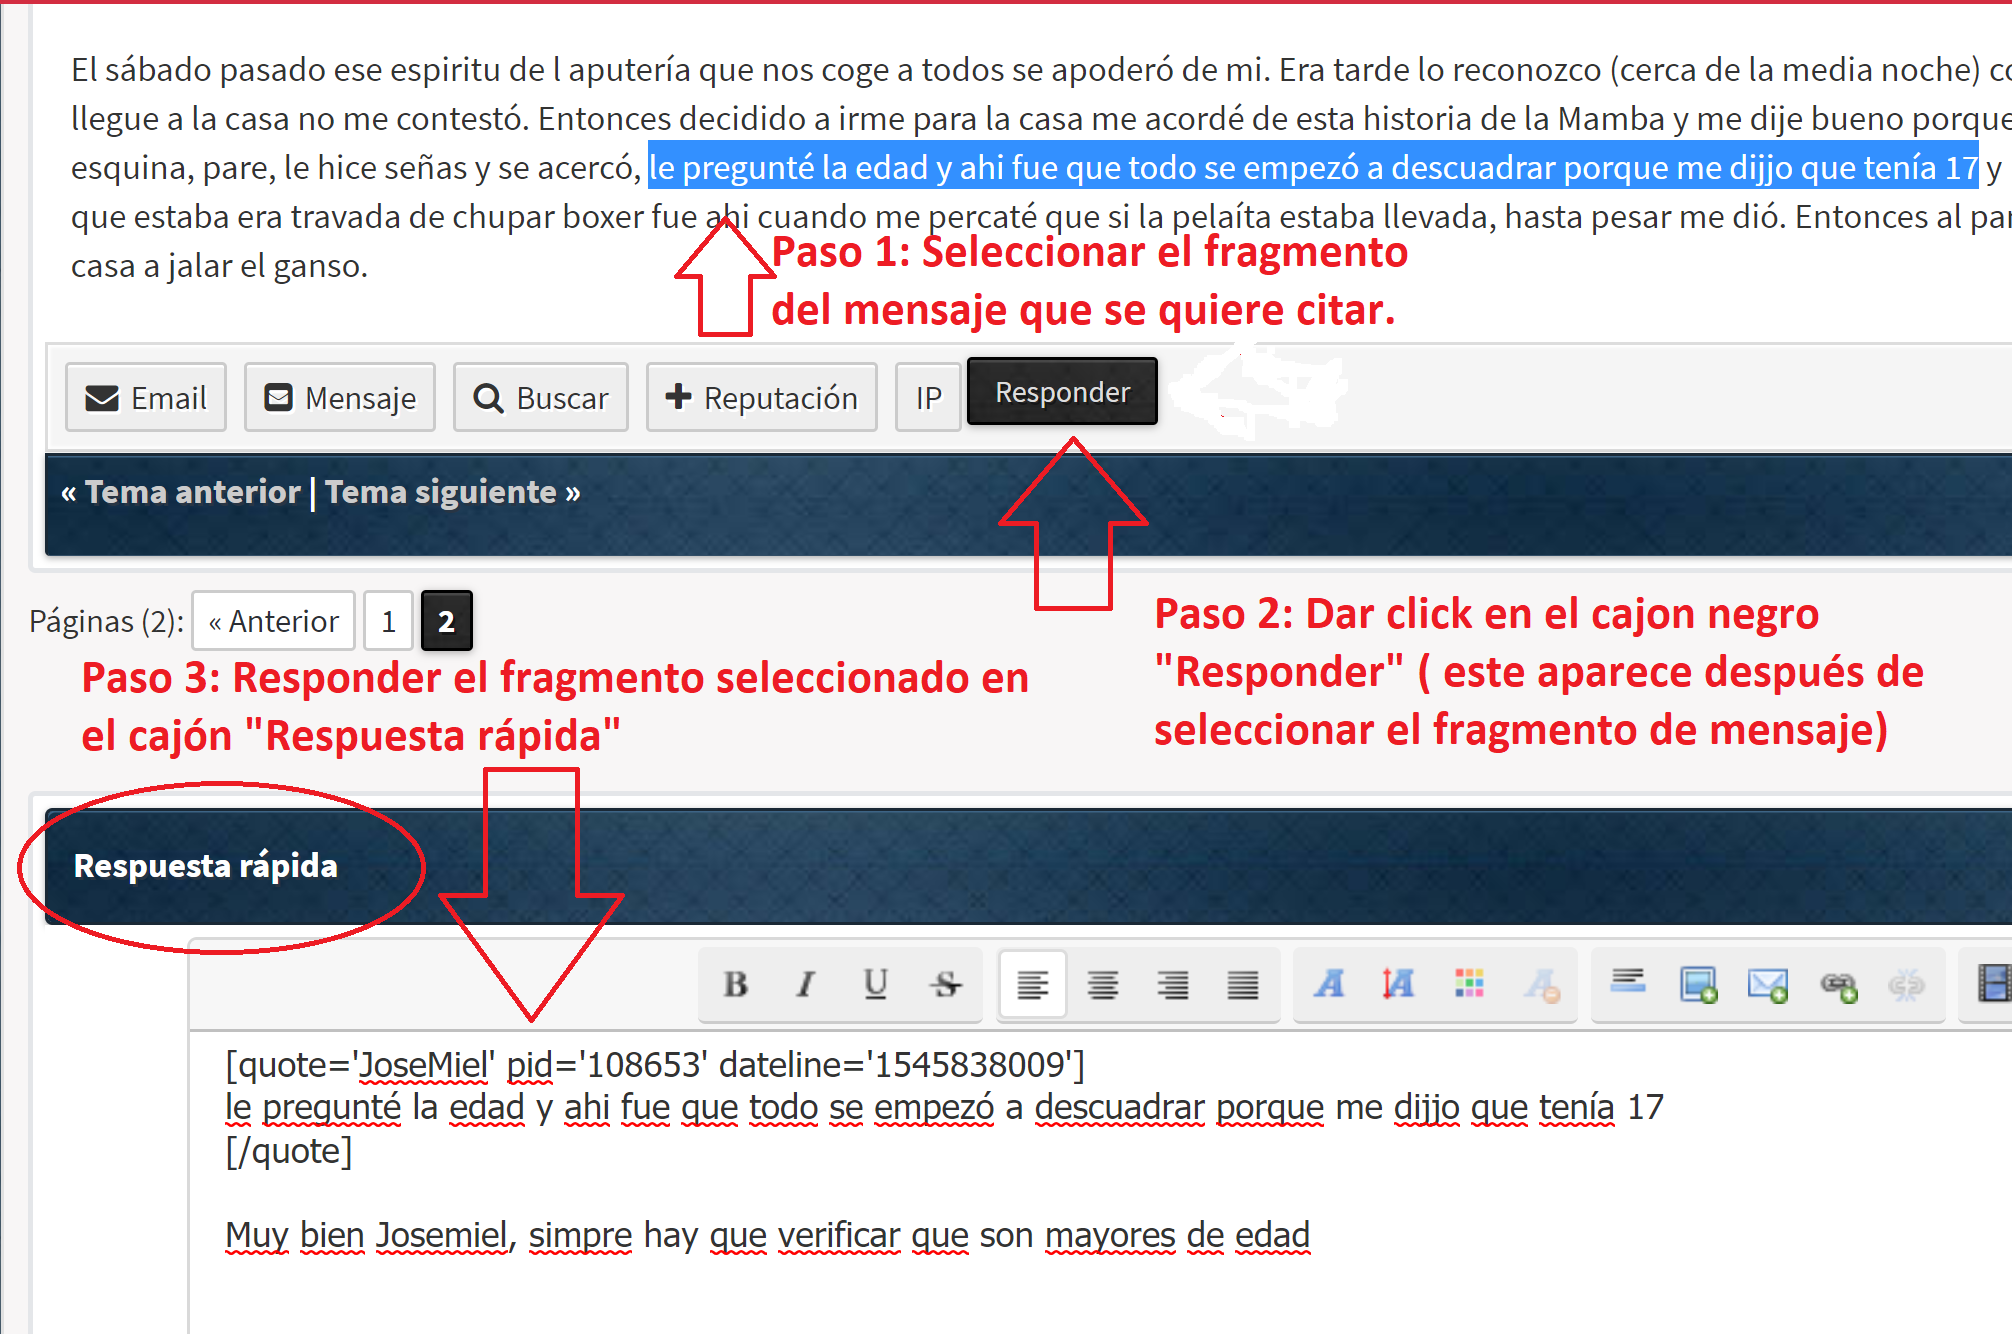Screen dimensions: 2013x1334
Task: Insert an email link icon
Action: (1767, 985)
